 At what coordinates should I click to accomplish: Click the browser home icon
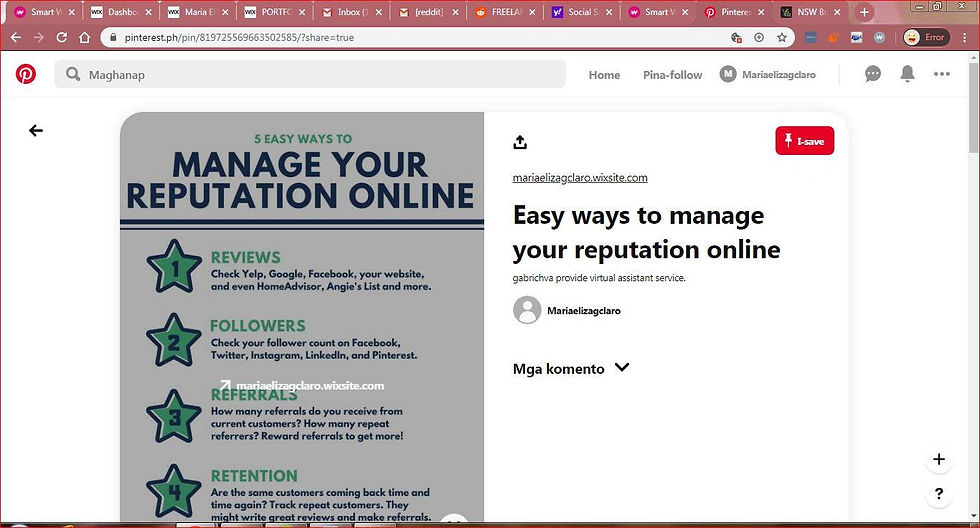(x=84, y=37)
